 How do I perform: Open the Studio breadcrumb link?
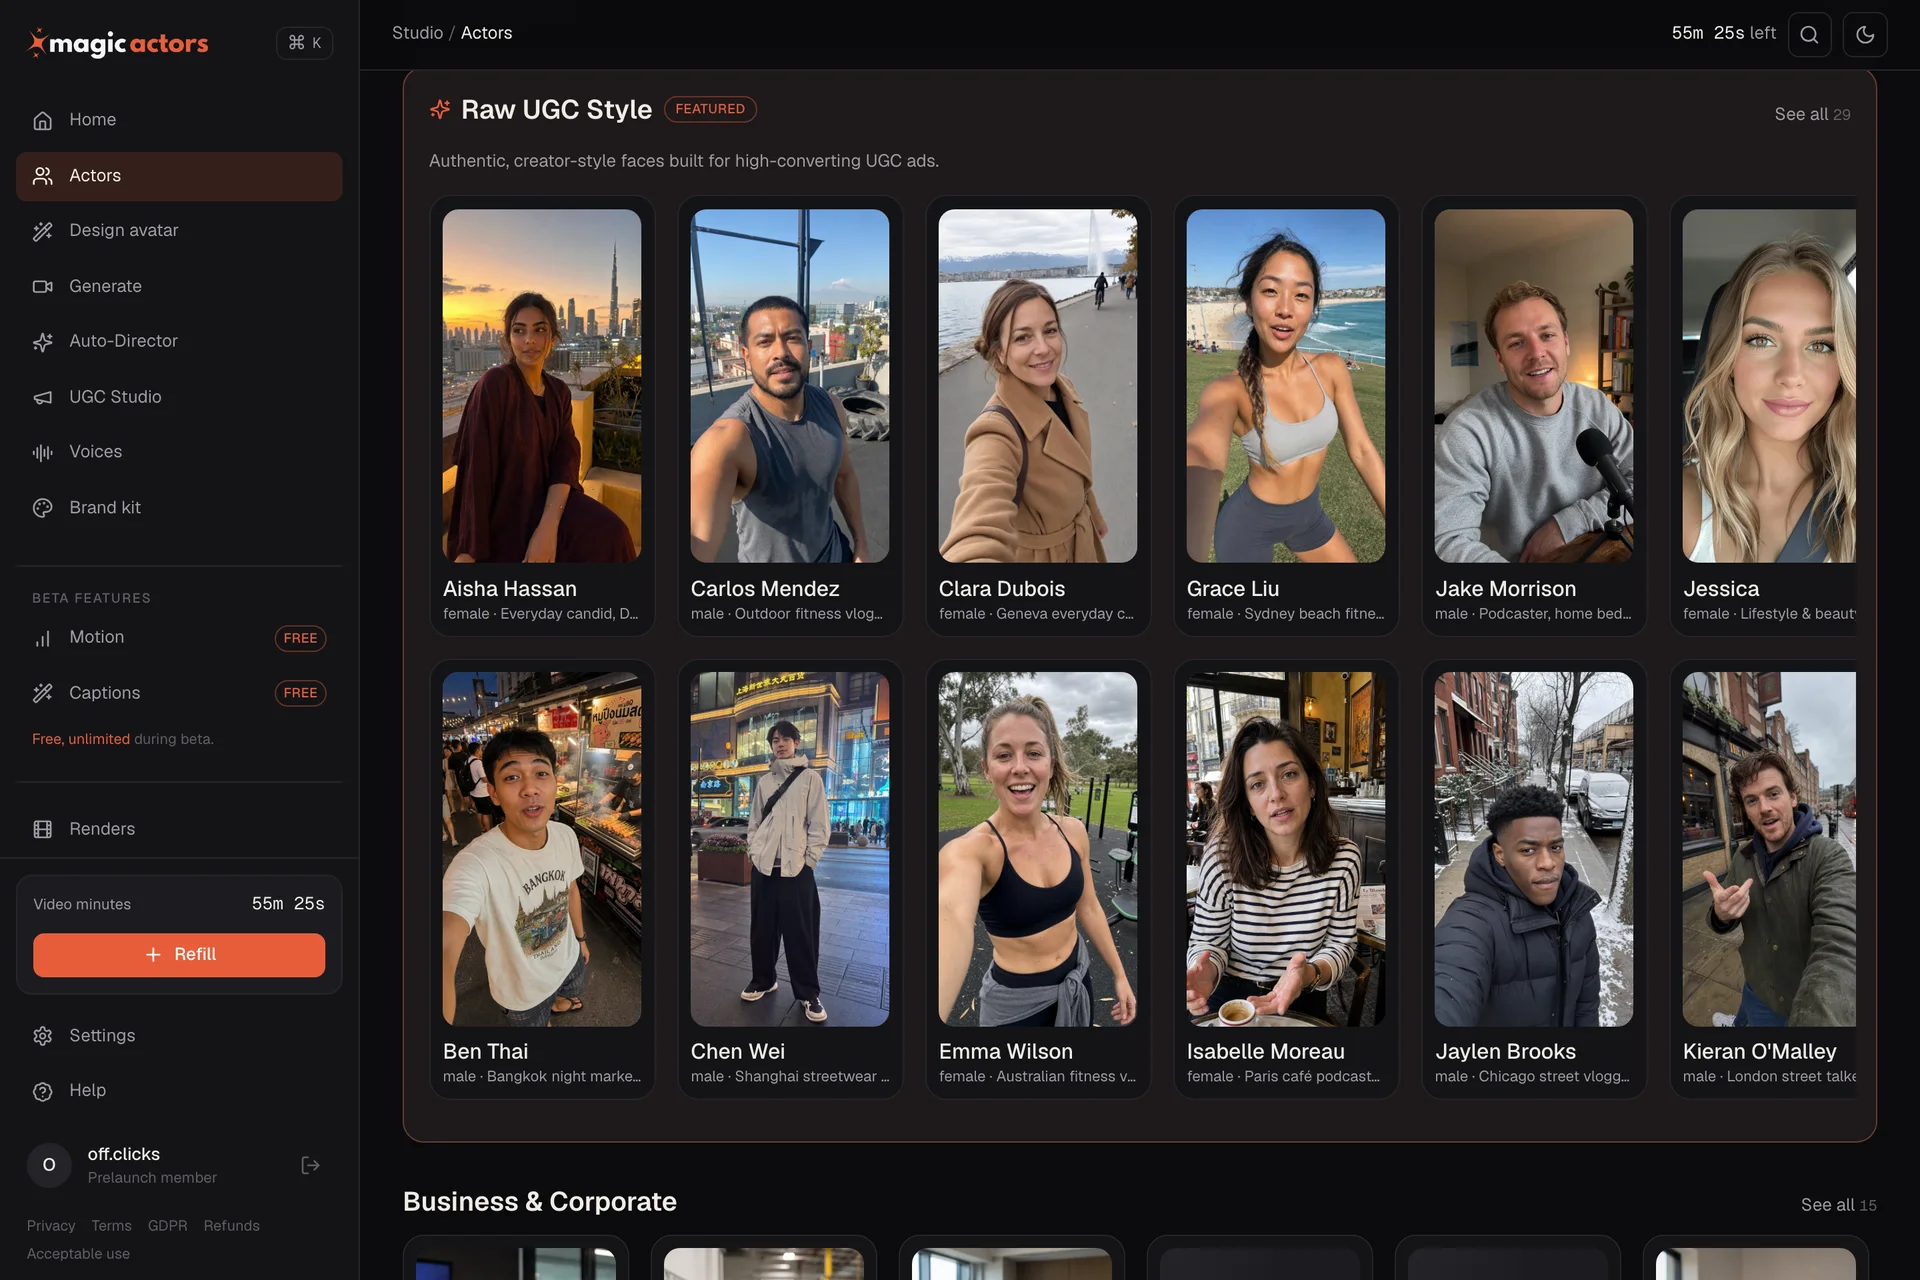(x=417, y=33)
